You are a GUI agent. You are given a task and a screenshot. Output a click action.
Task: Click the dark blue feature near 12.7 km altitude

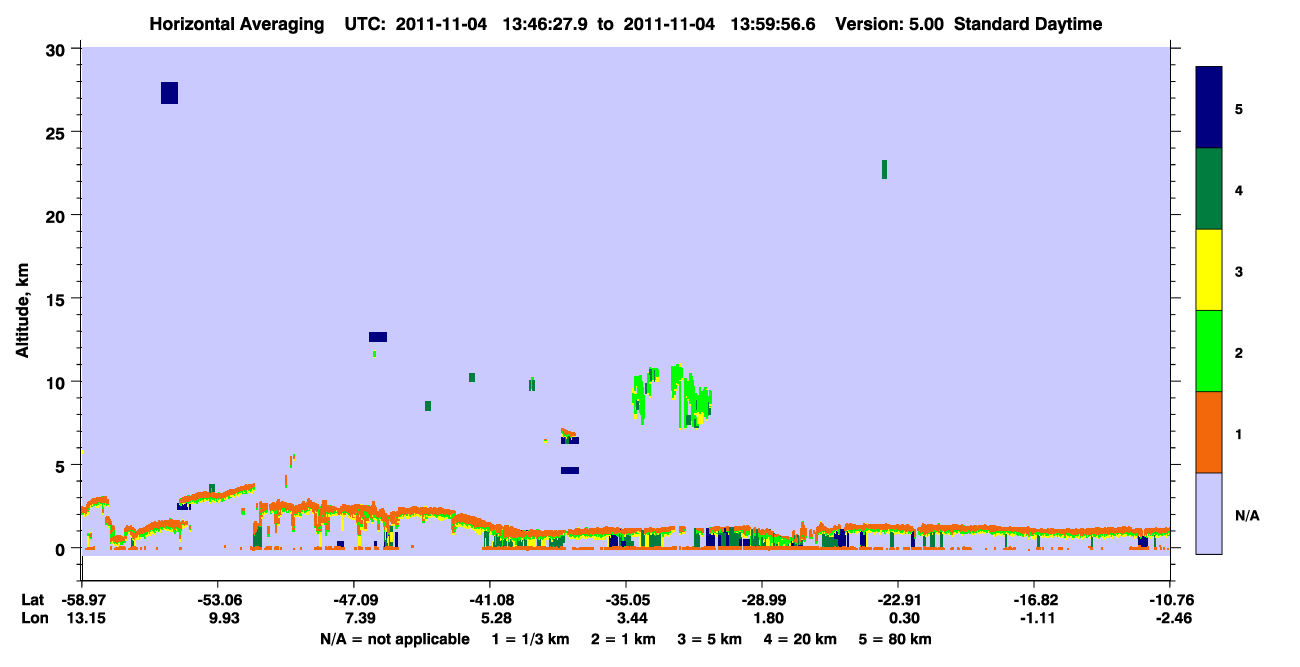(x=378, y=337)
